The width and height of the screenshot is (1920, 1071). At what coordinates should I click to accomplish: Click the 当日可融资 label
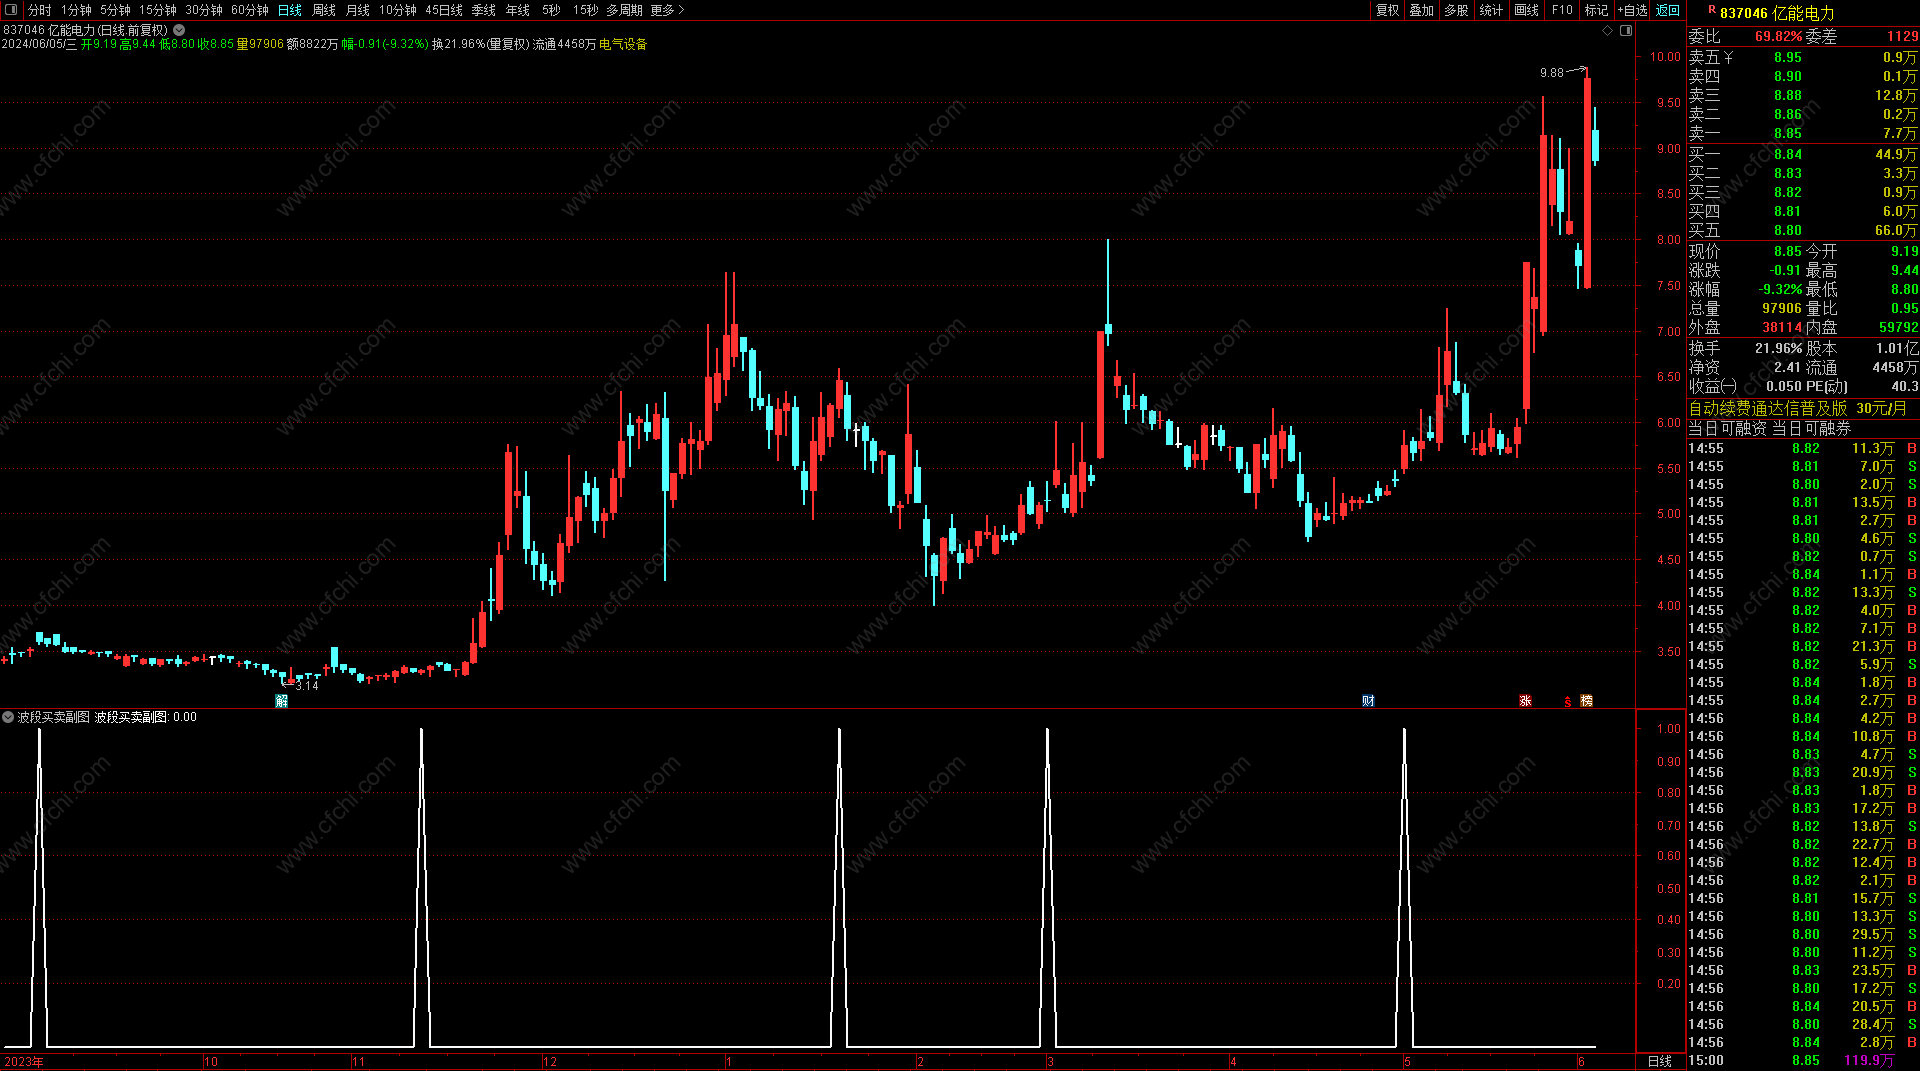click(1728, 428)
